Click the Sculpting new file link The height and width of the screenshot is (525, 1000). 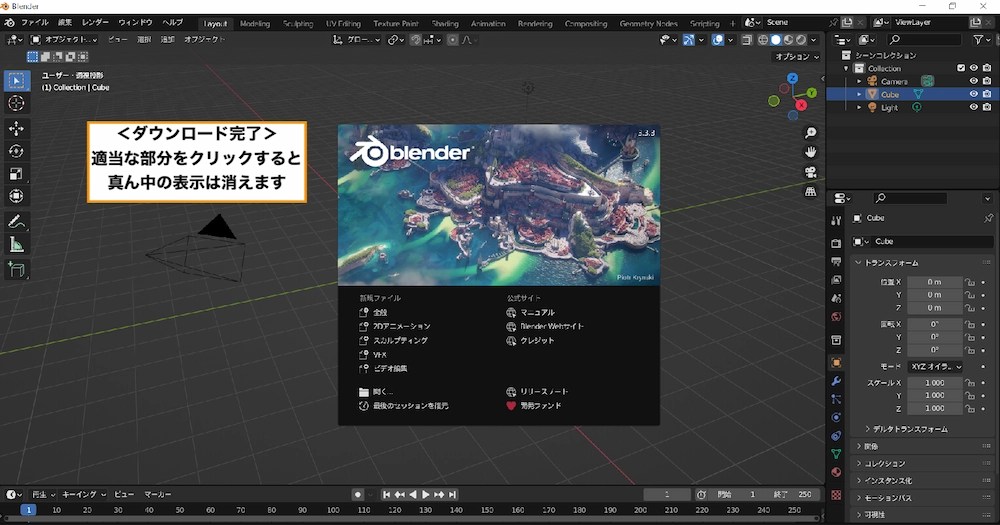coord(393,341)
